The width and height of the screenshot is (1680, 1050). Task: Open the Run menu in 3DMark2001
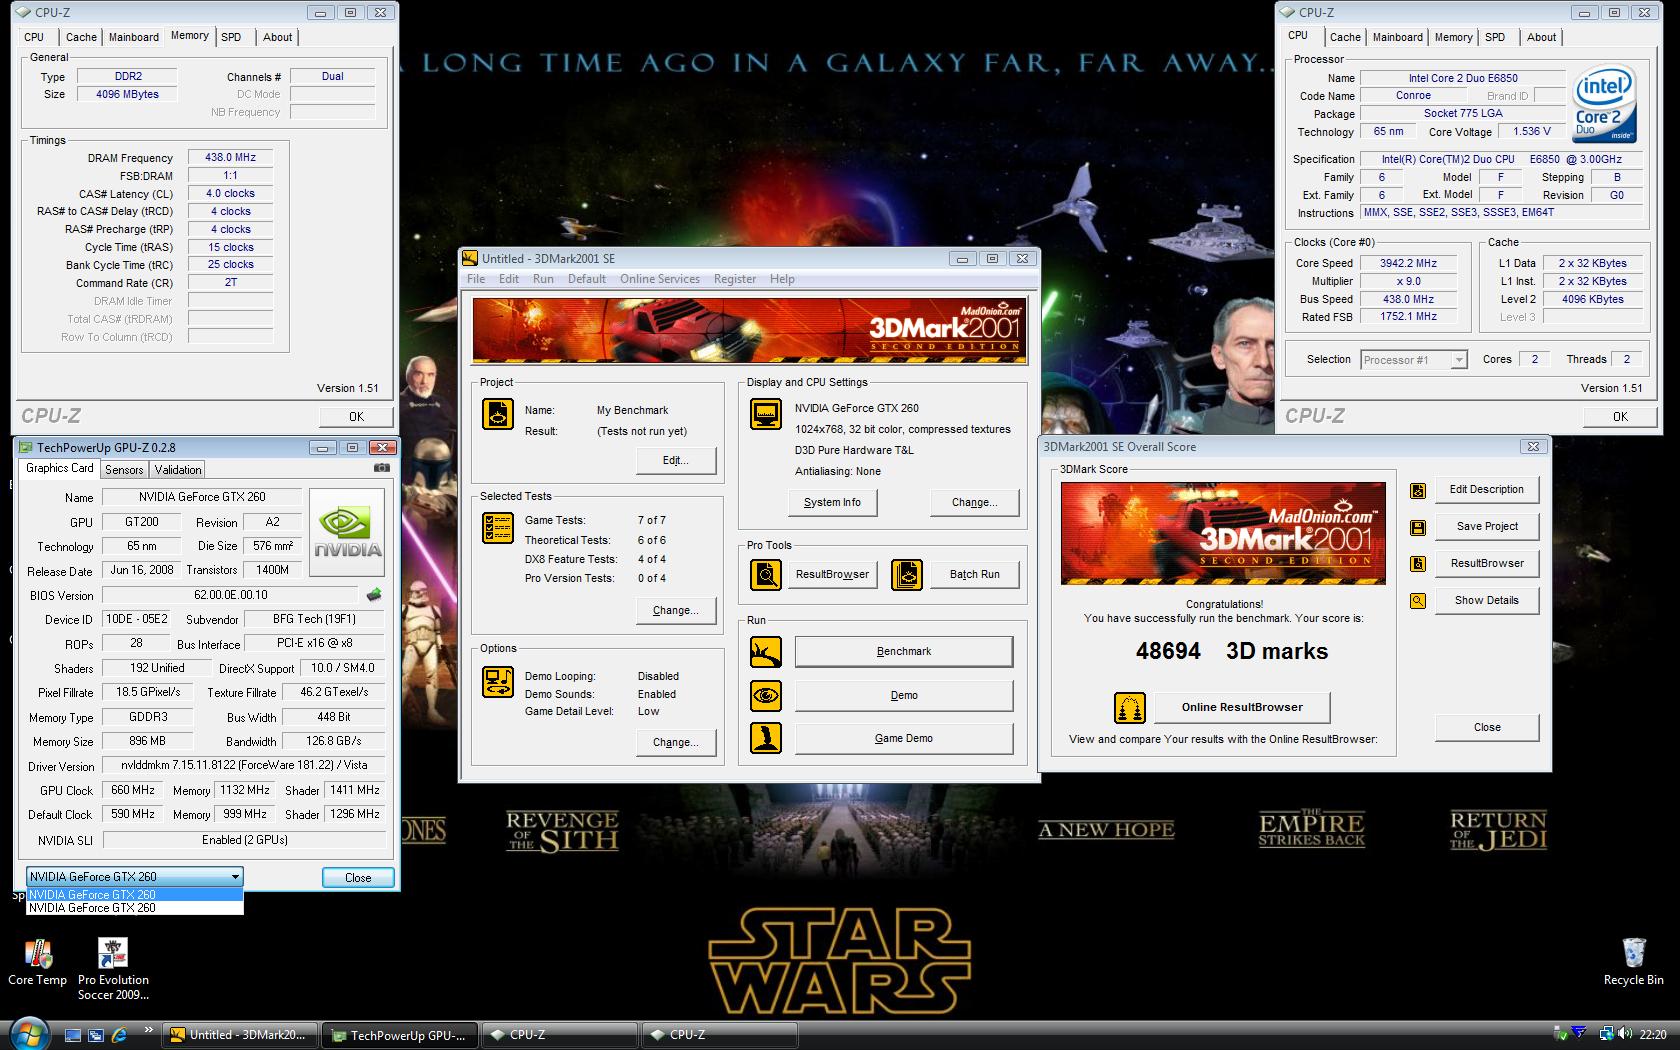[543, 279]
